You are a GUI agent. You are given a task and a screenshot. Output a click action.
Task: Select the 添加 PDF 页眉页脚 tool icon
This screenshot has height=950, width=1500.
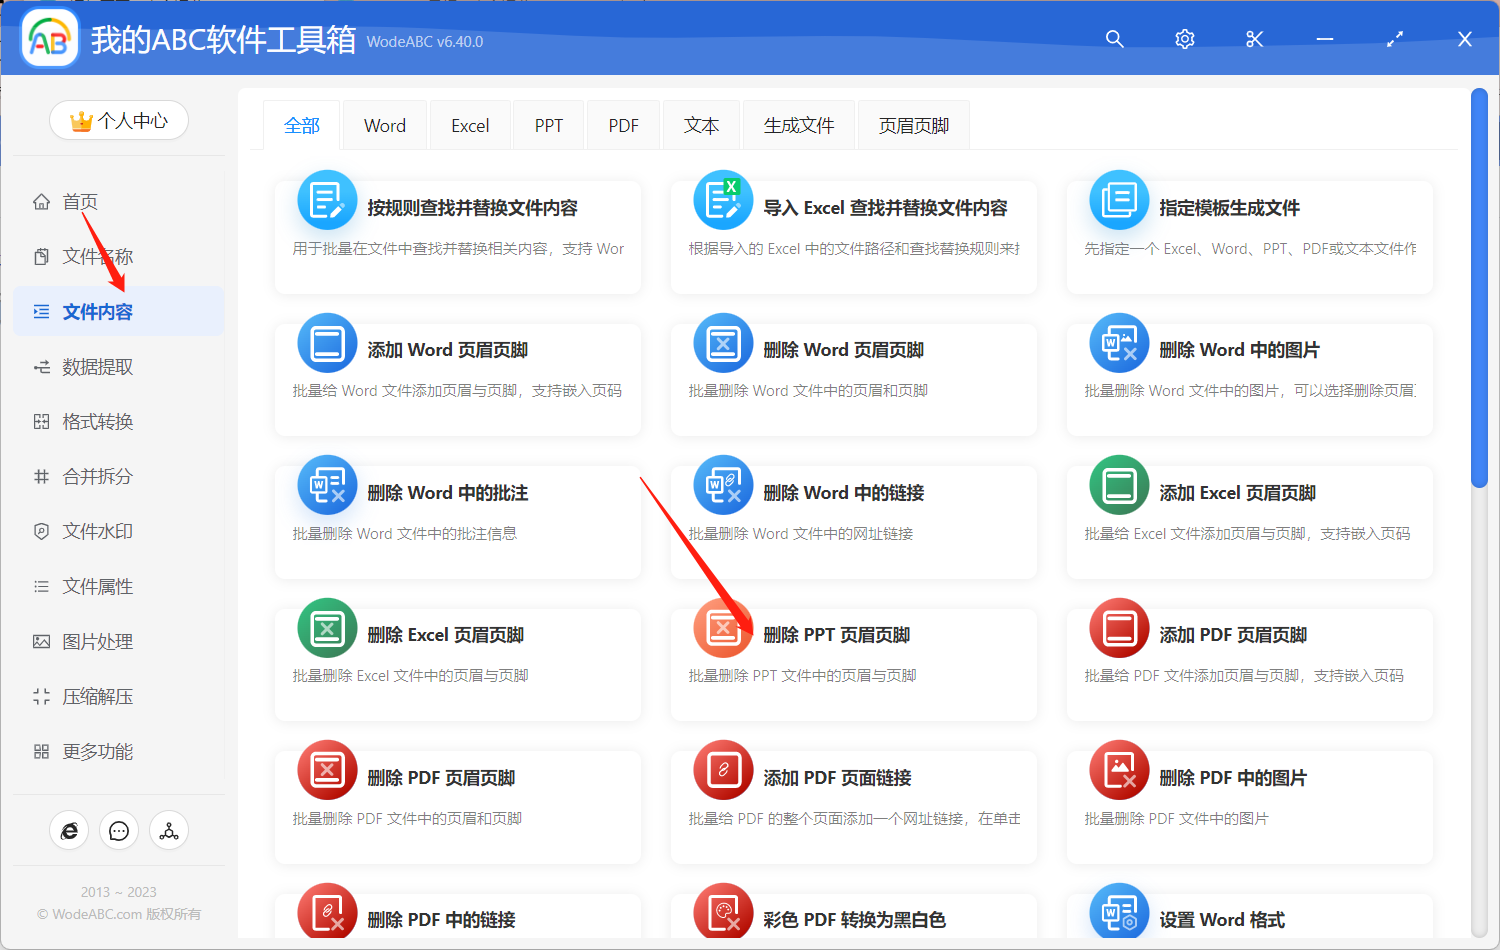coord(1119,628)
